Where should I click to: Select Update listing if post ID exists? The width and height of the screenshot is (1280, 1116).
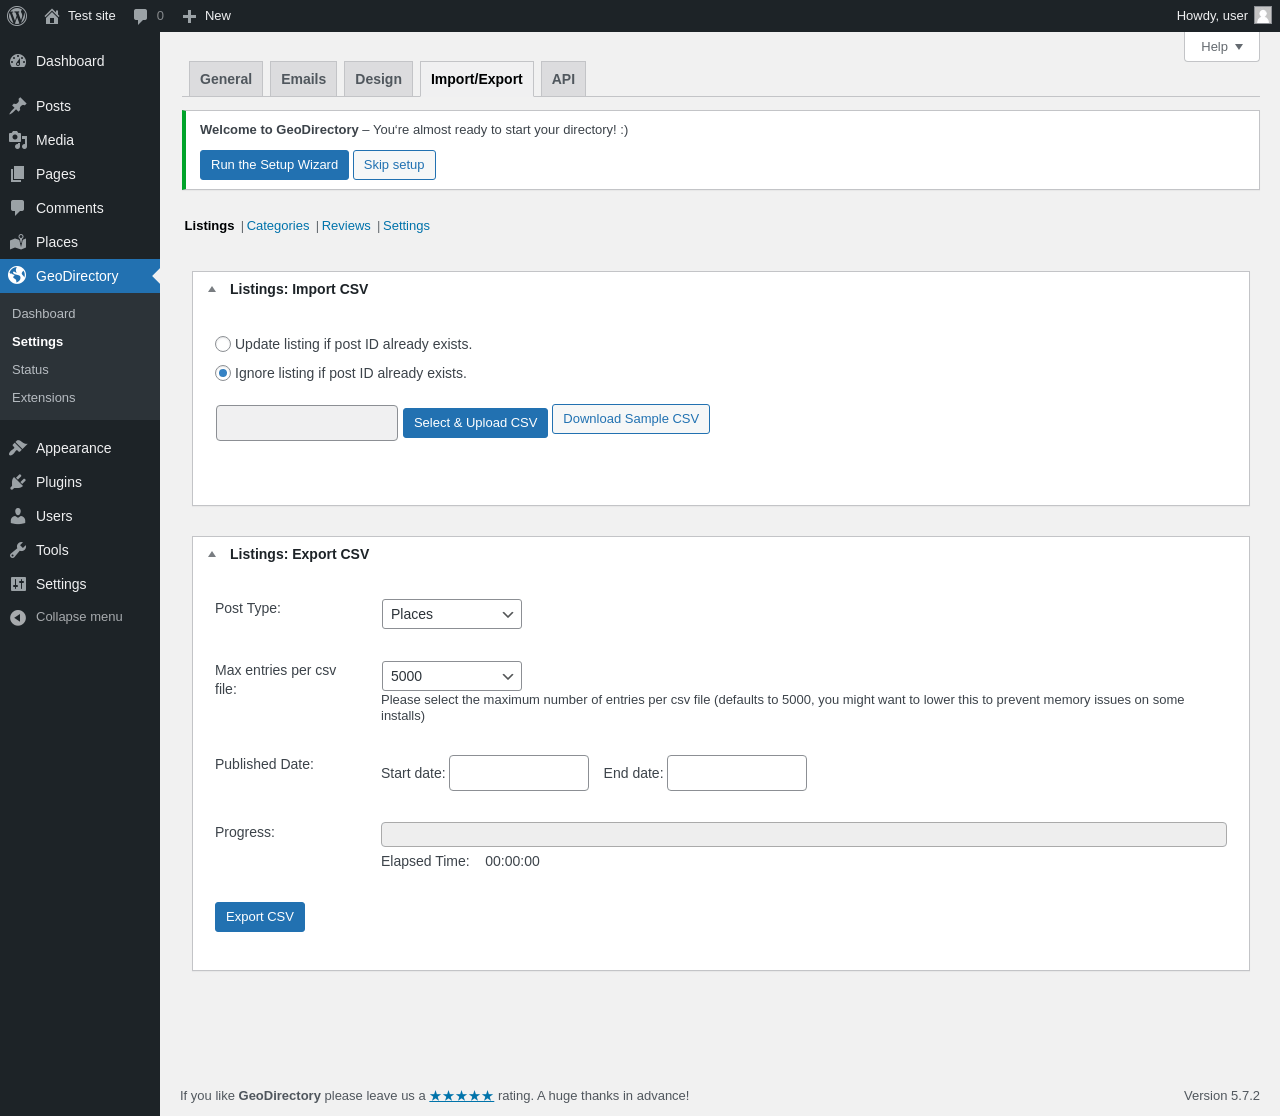tap(223, 344)
